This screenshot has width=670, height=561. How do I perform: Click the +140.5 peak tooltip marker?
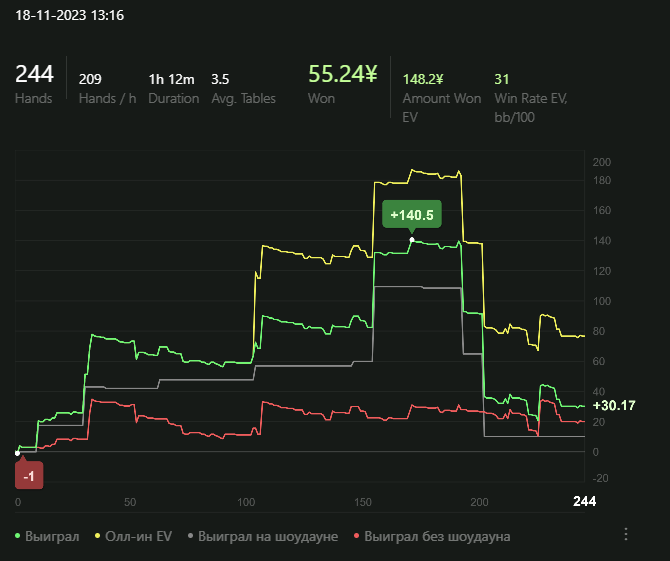(x=411, y=214)
